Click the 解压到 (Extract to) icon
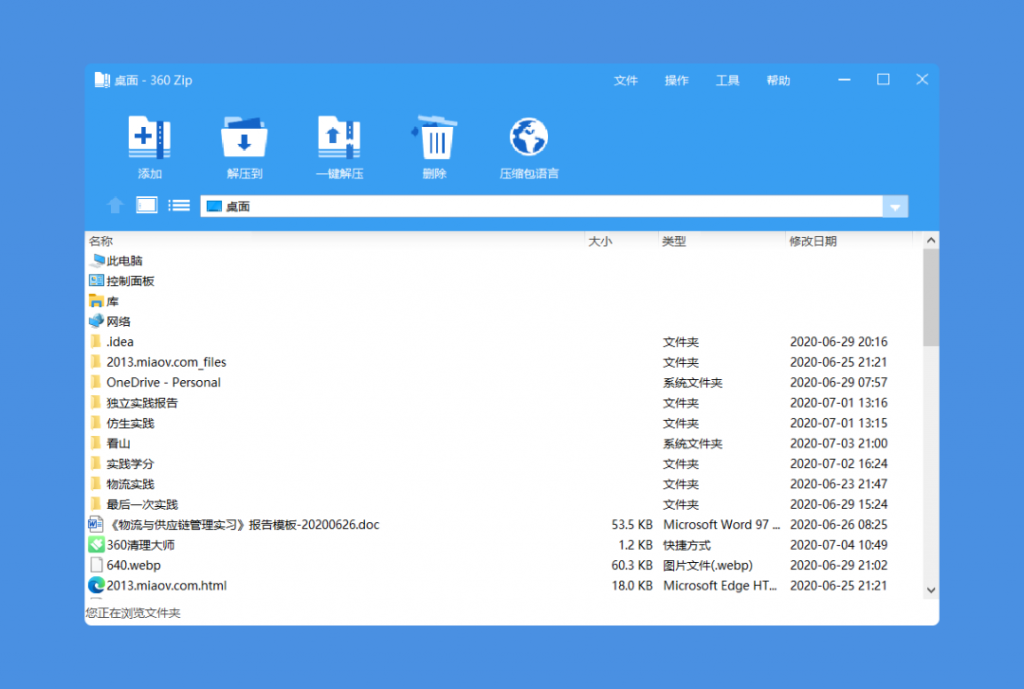Screen dimensions: 1024x689 pyautogui.click(x=244, y=137)
